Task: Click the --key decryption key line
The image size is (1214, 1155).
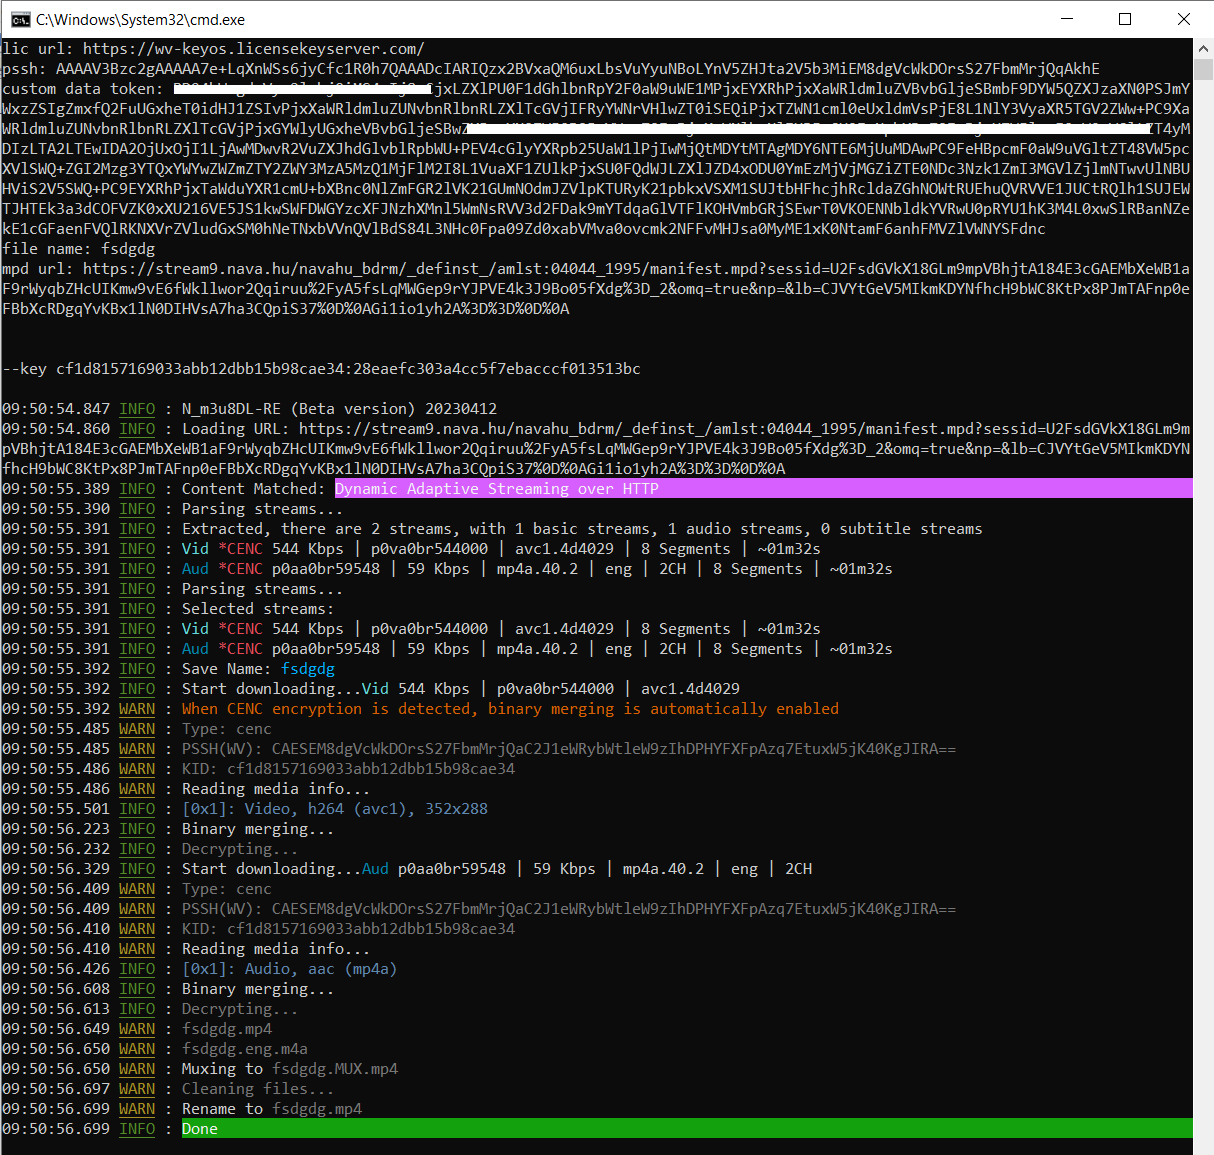Action: tap(320, 369)
